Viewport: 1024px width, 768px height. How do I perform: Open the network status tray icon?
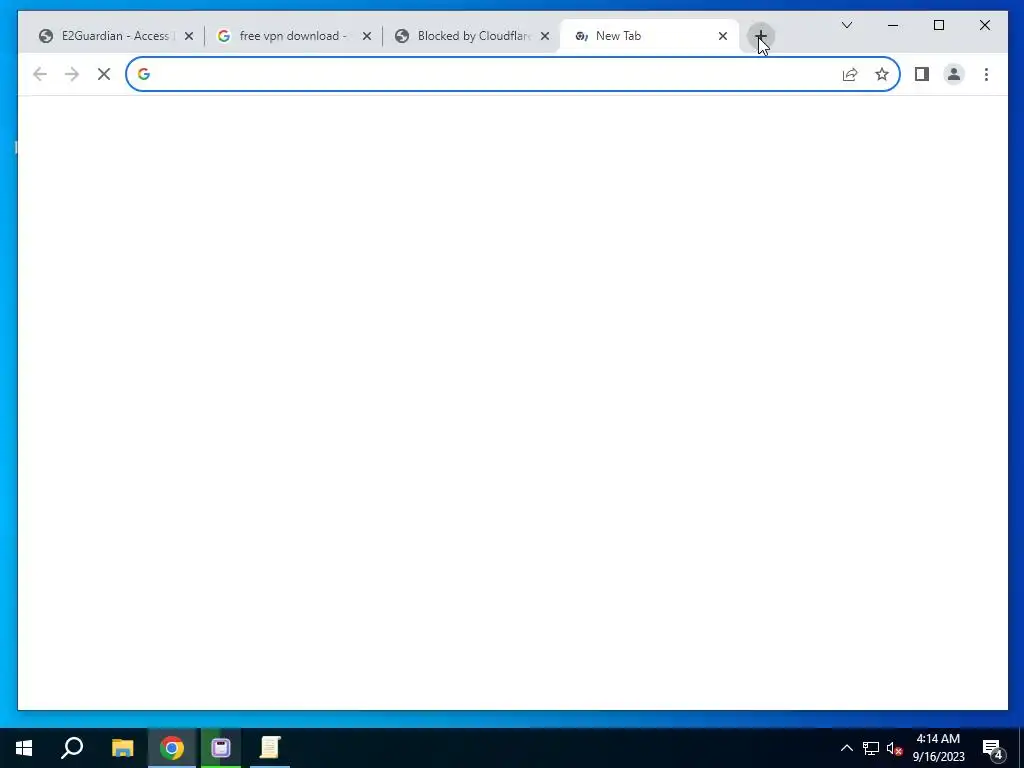pos(871,748)
